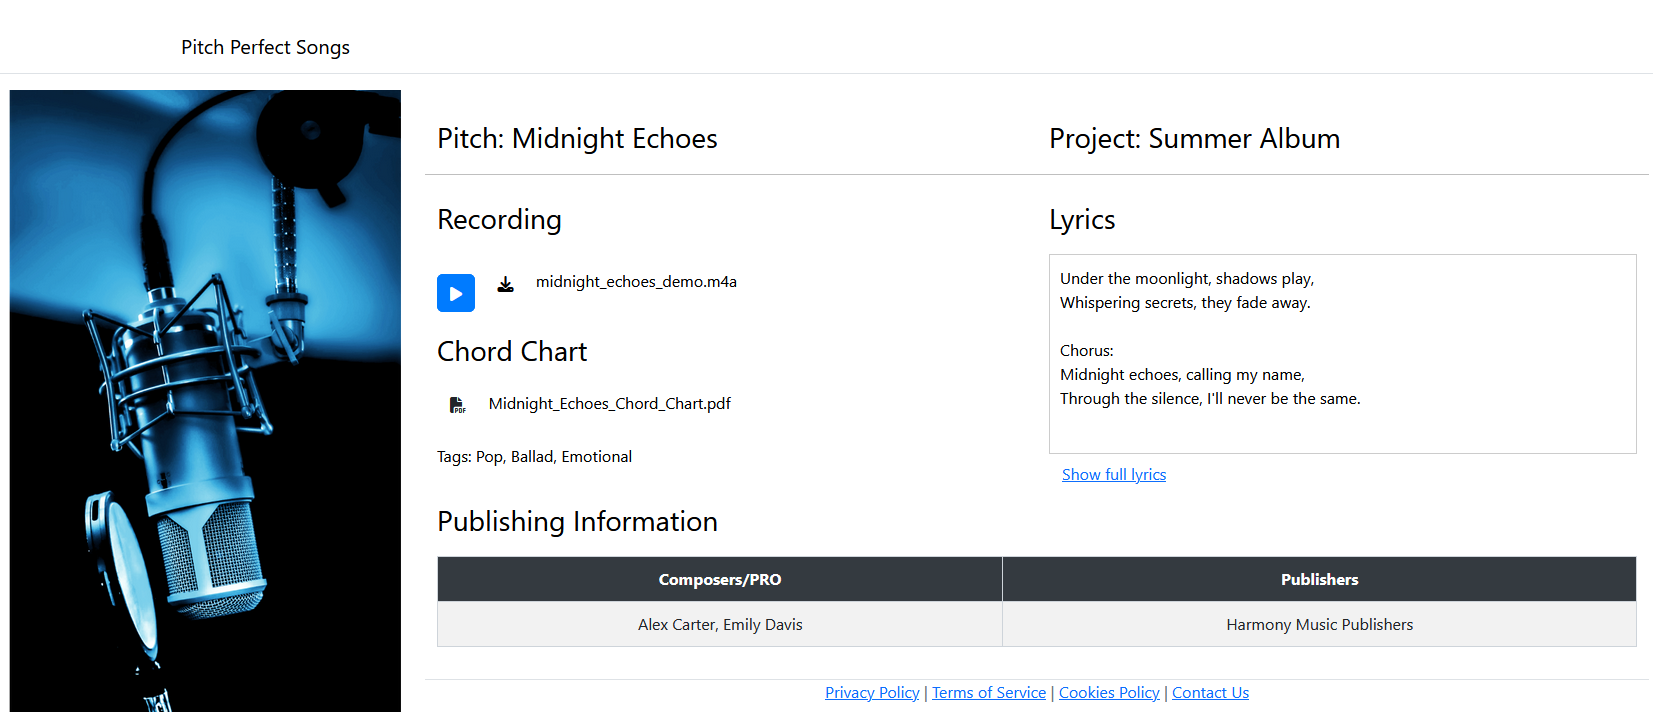Expand the lyrics with Show full lyrics
Image resolution: width=1653 pixels, height=712 pixels.
click(1113, 474)
